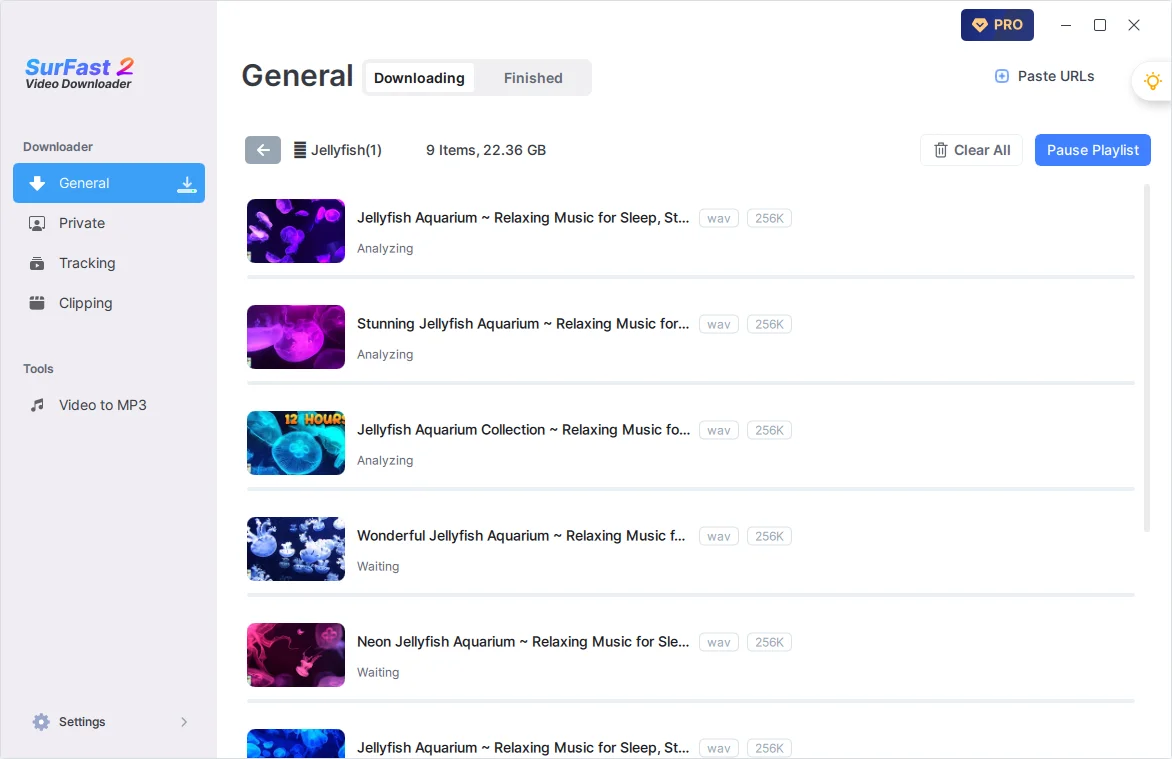Click the PRO upgrade badge
The height and width of the screenshot is (759, 1172).
[x=997, y=25]
